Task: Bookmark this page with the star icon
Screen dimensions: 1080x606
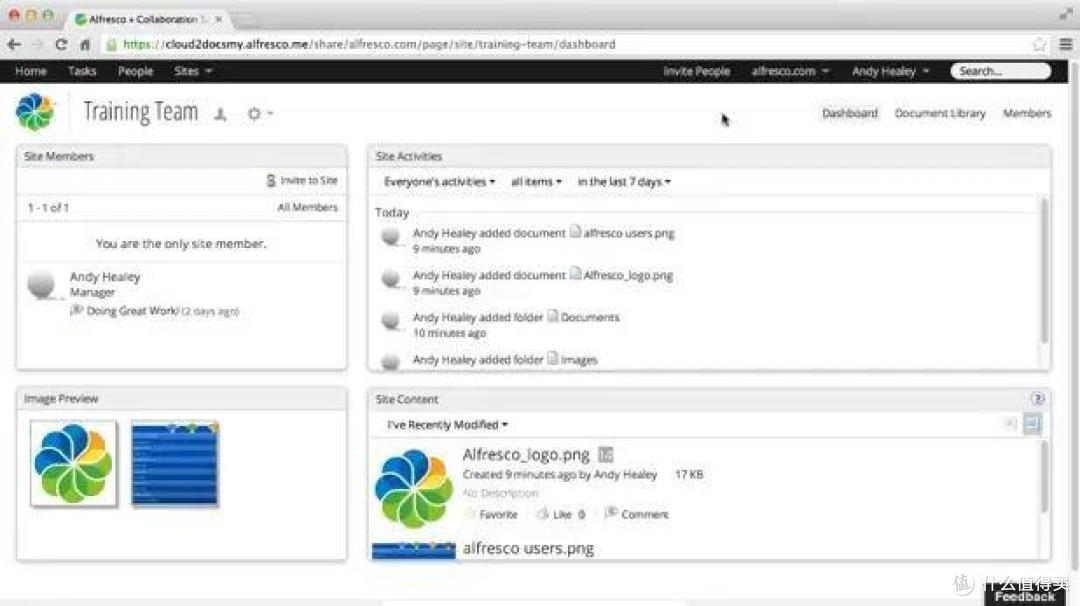Action: [x=1039, y=45]
